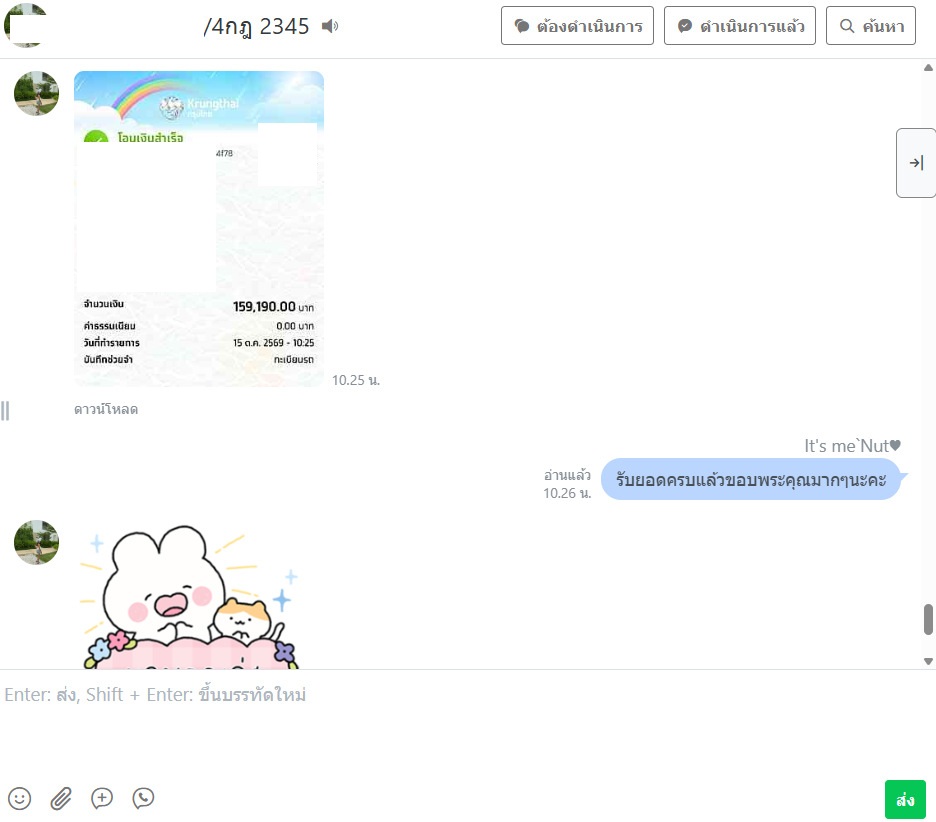Open the emoji sticker picker
This screenshot has height=822, width=936.
click(19, 798)
